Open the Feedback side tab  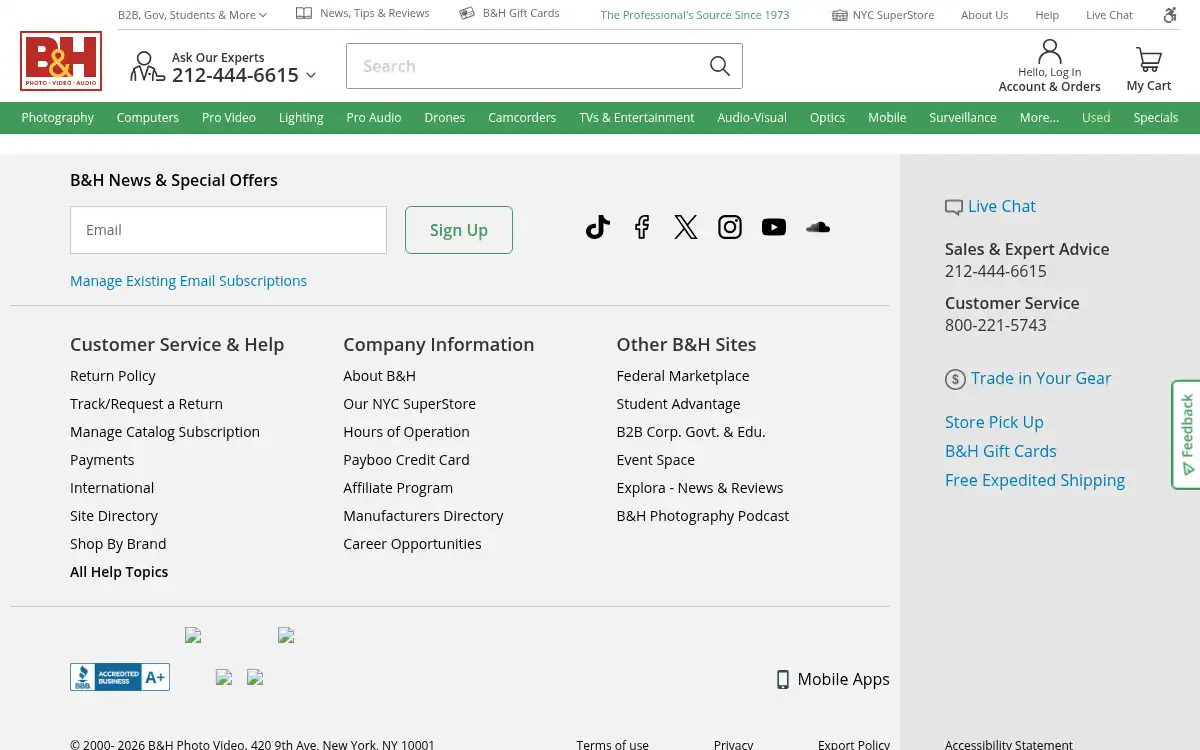click(x=1186, y=434)
